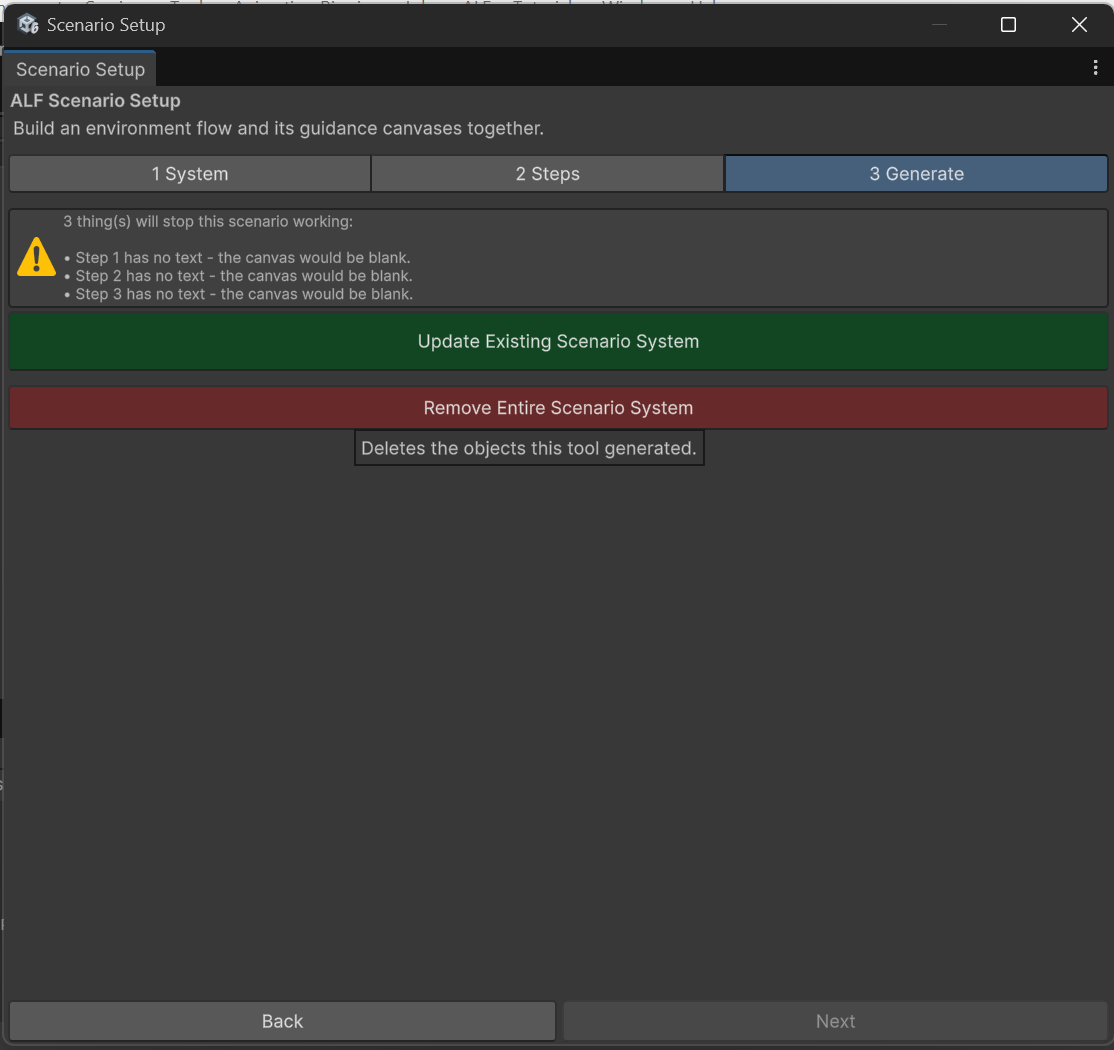Select the 3 Generate step
Screen dimensions: 1114x1050
pyautogui.click(x=916, y=173)
